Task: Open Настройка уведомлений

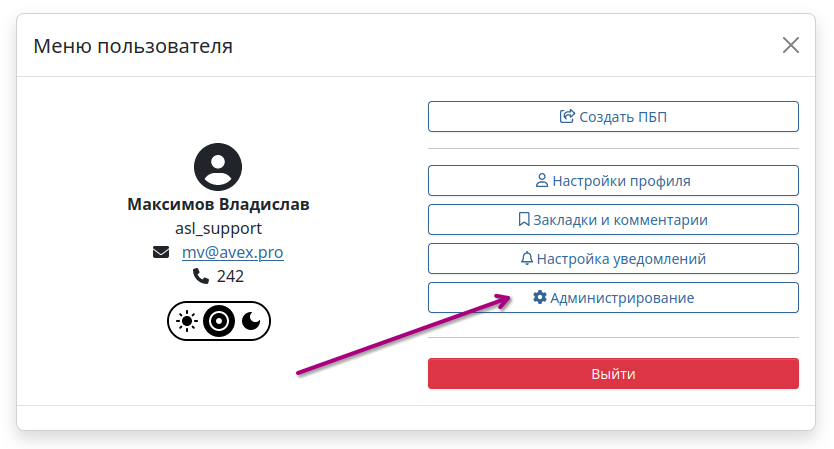Action: coord(613,259)
